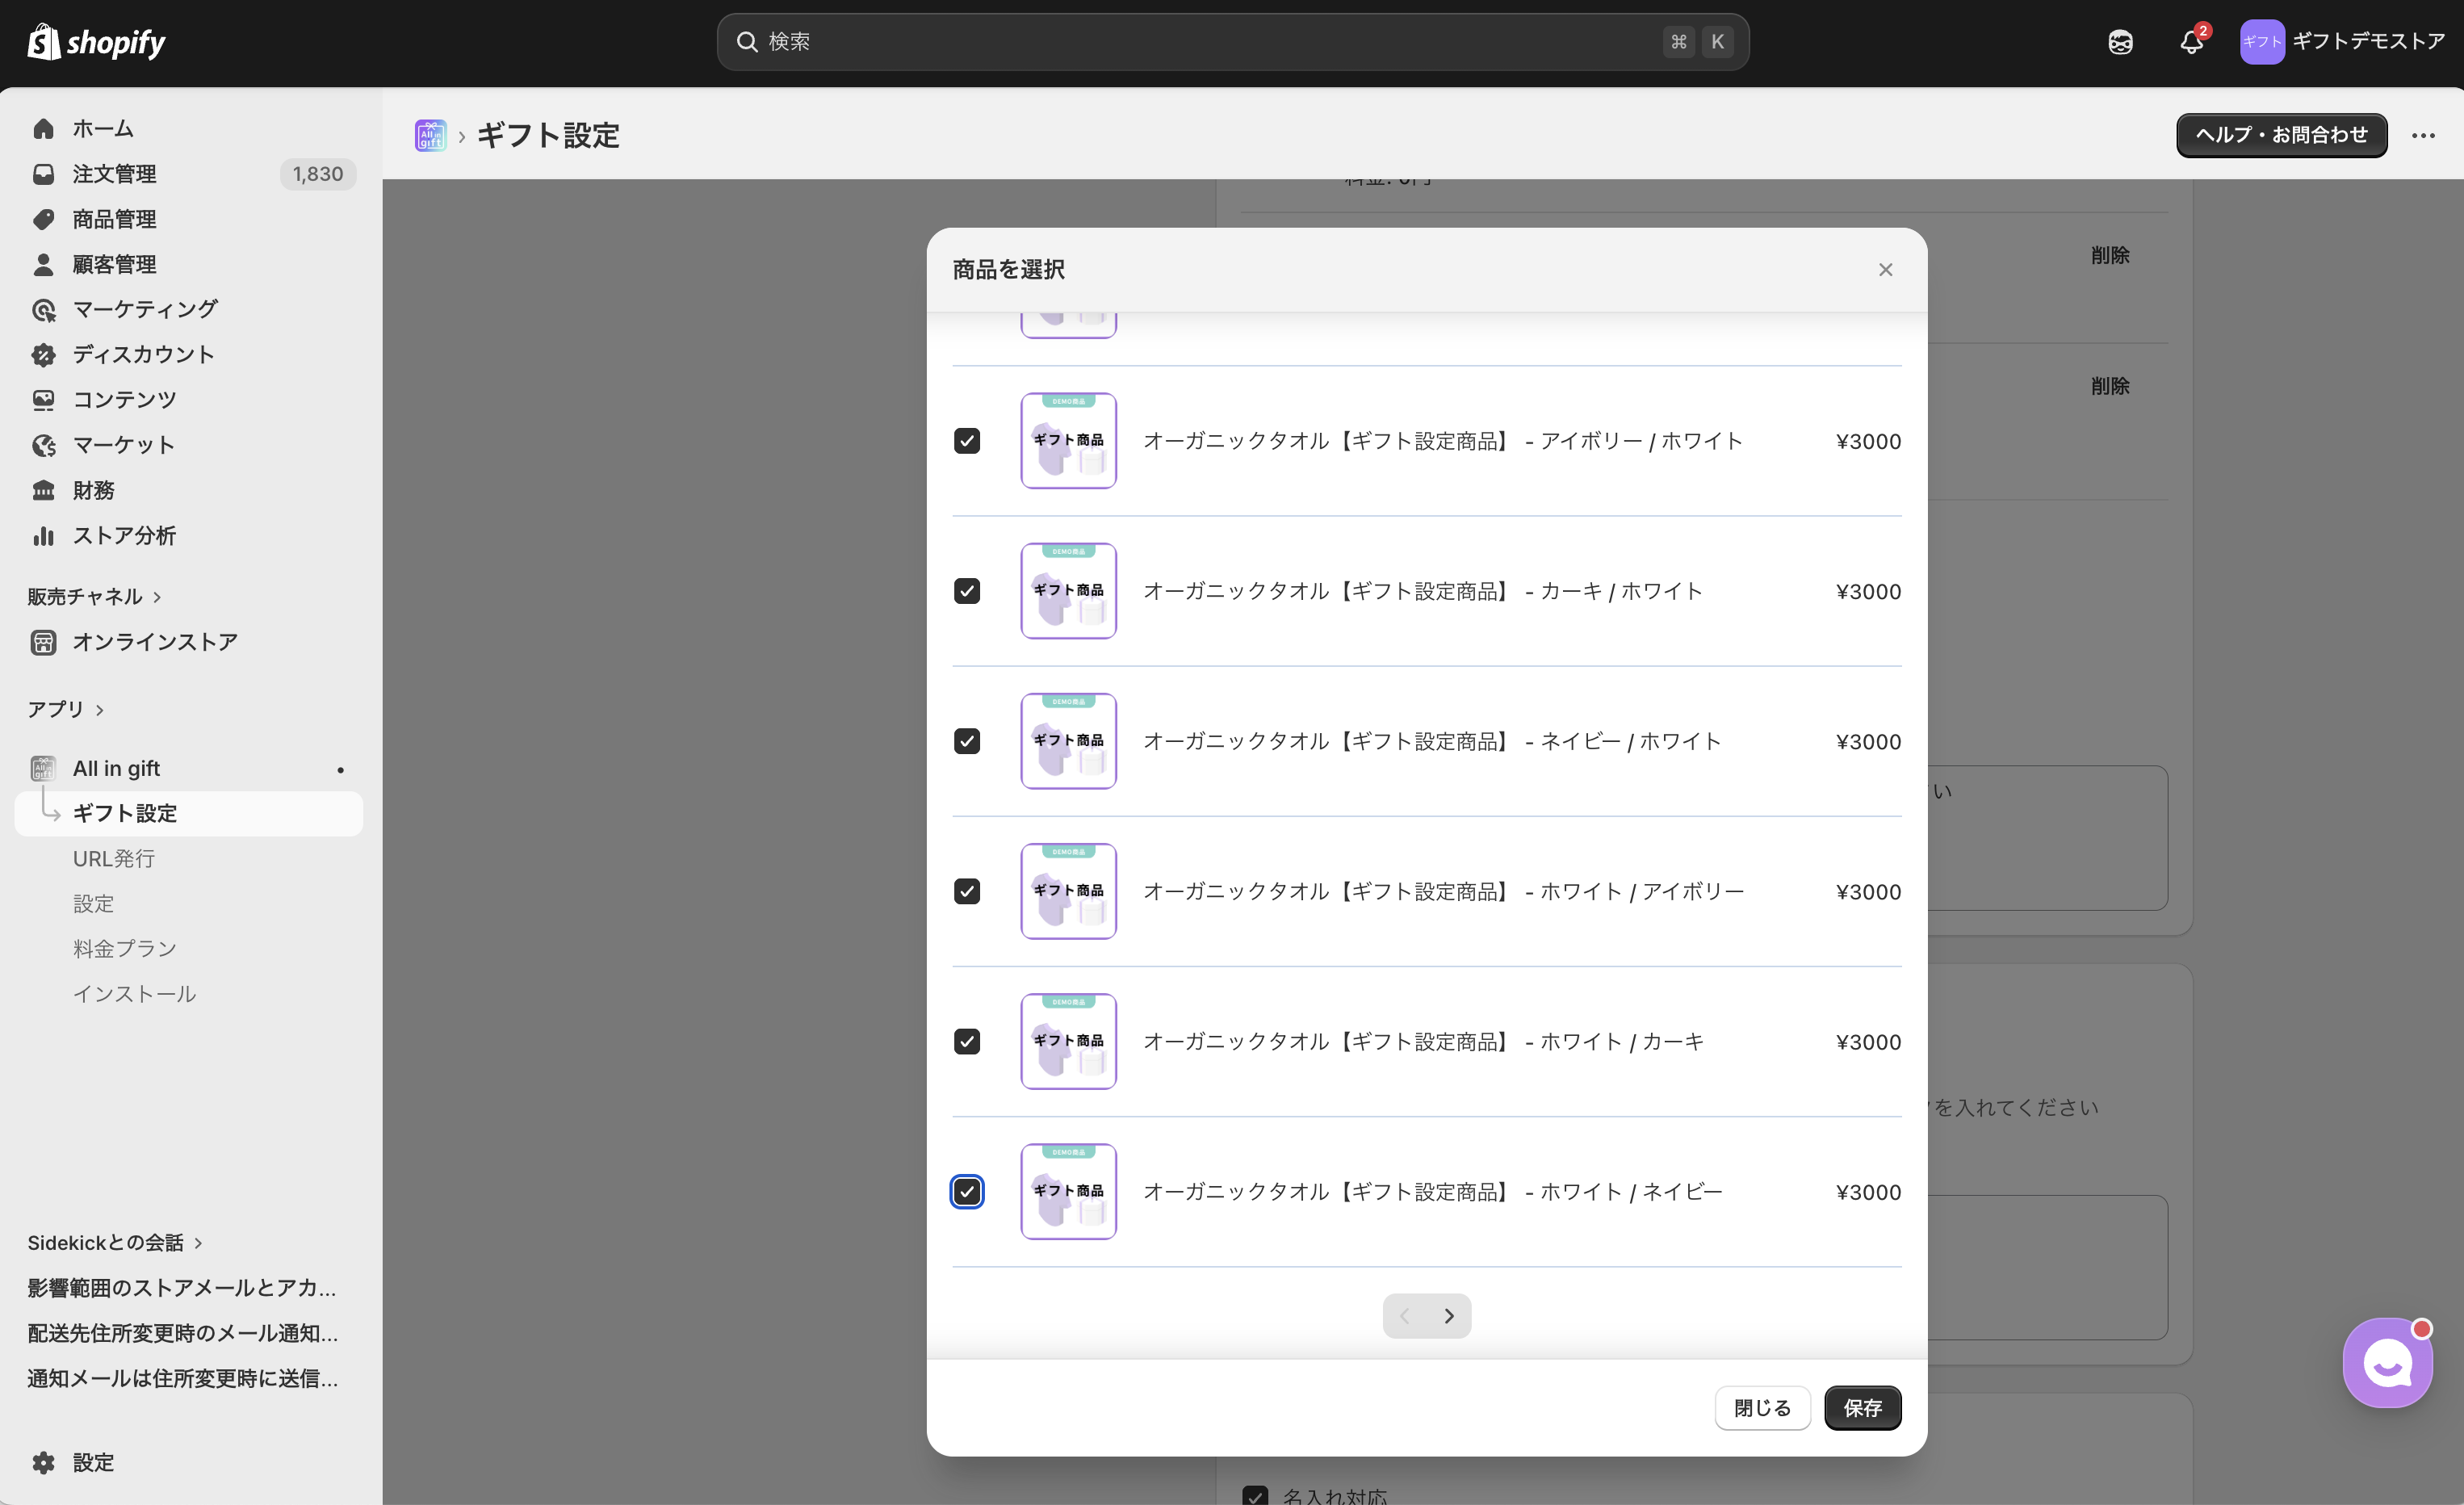The width and height of the screenshot is (2464, 1505).
Task: Click the 閉じる close button
Action: [x=1762, y=1408]
